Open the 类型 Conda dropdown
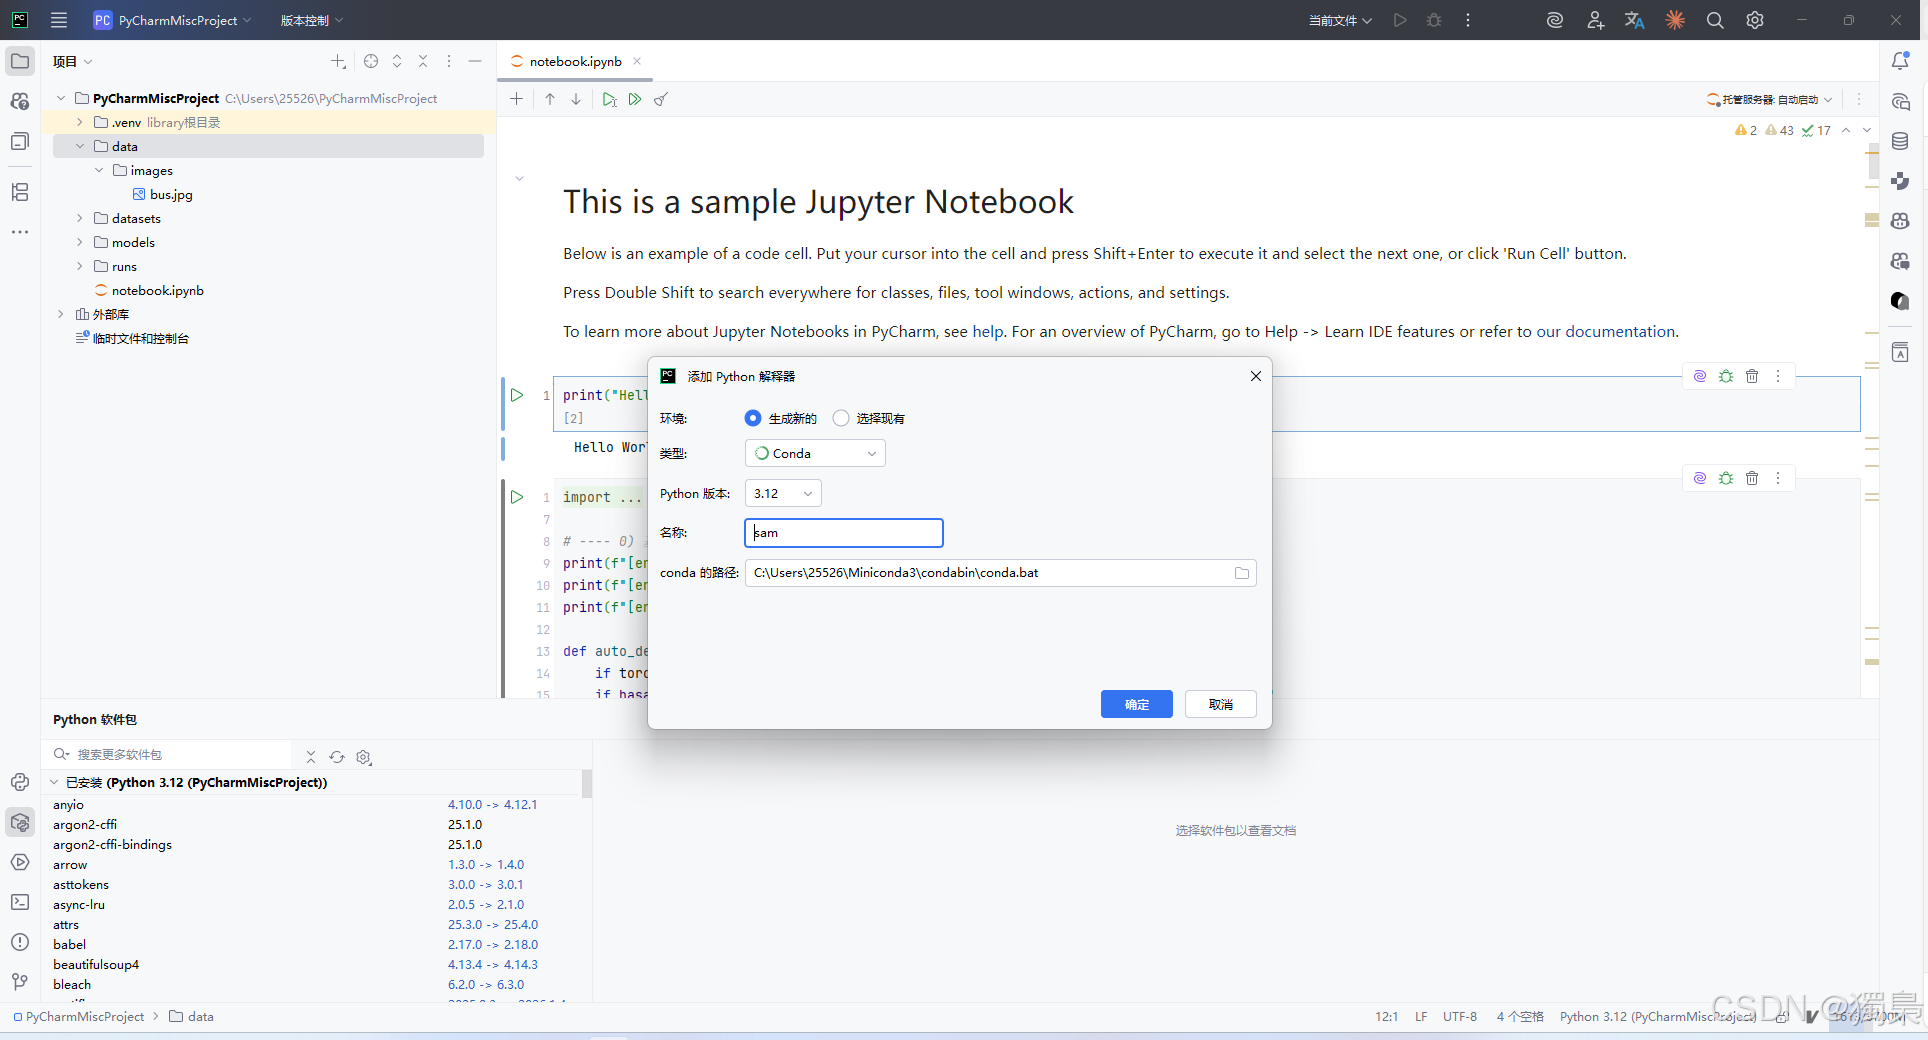 (815, 453)
